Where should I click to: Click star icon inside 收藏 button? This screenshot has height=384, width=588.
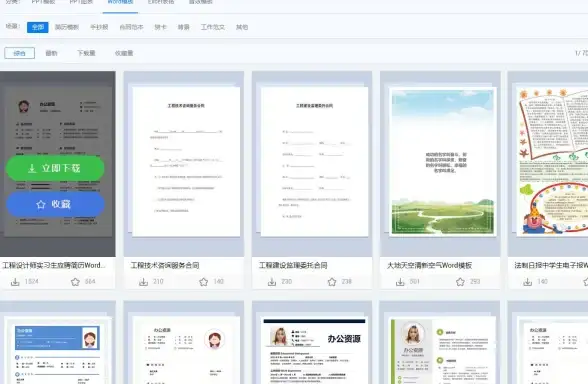[41, 204]
